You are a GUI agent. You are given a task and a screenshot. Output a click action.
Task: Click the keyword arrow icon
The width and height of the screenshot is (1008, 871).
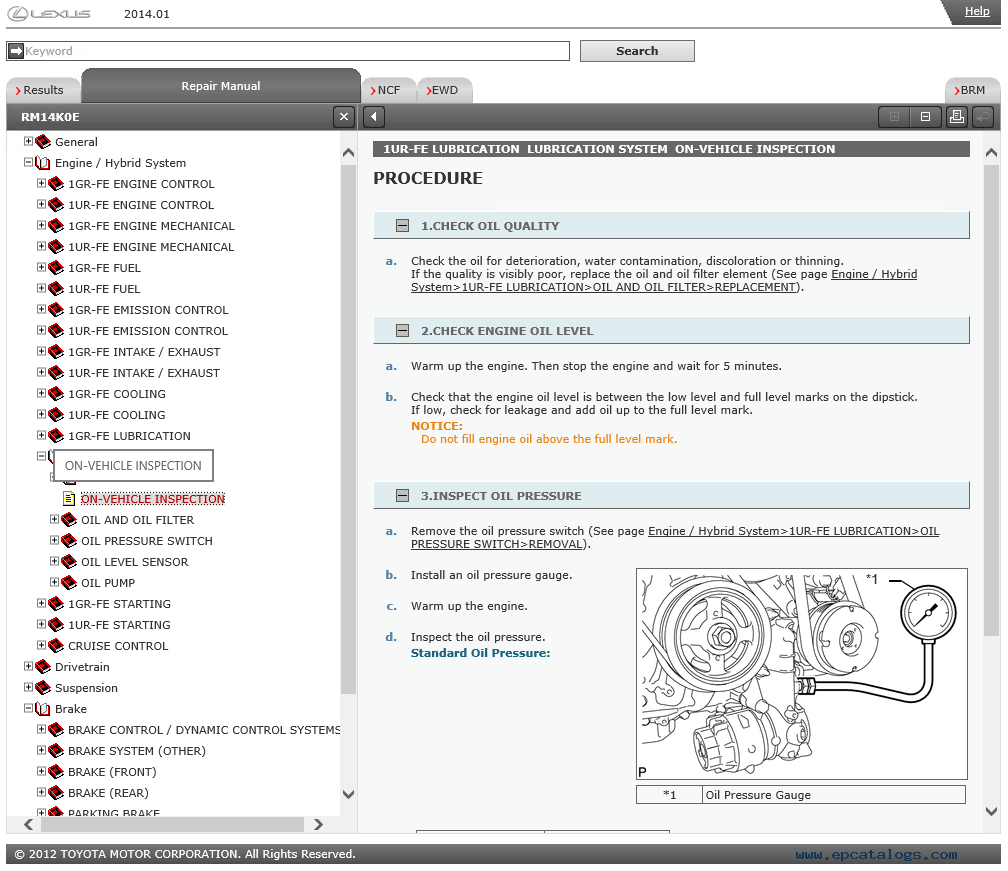16,51
